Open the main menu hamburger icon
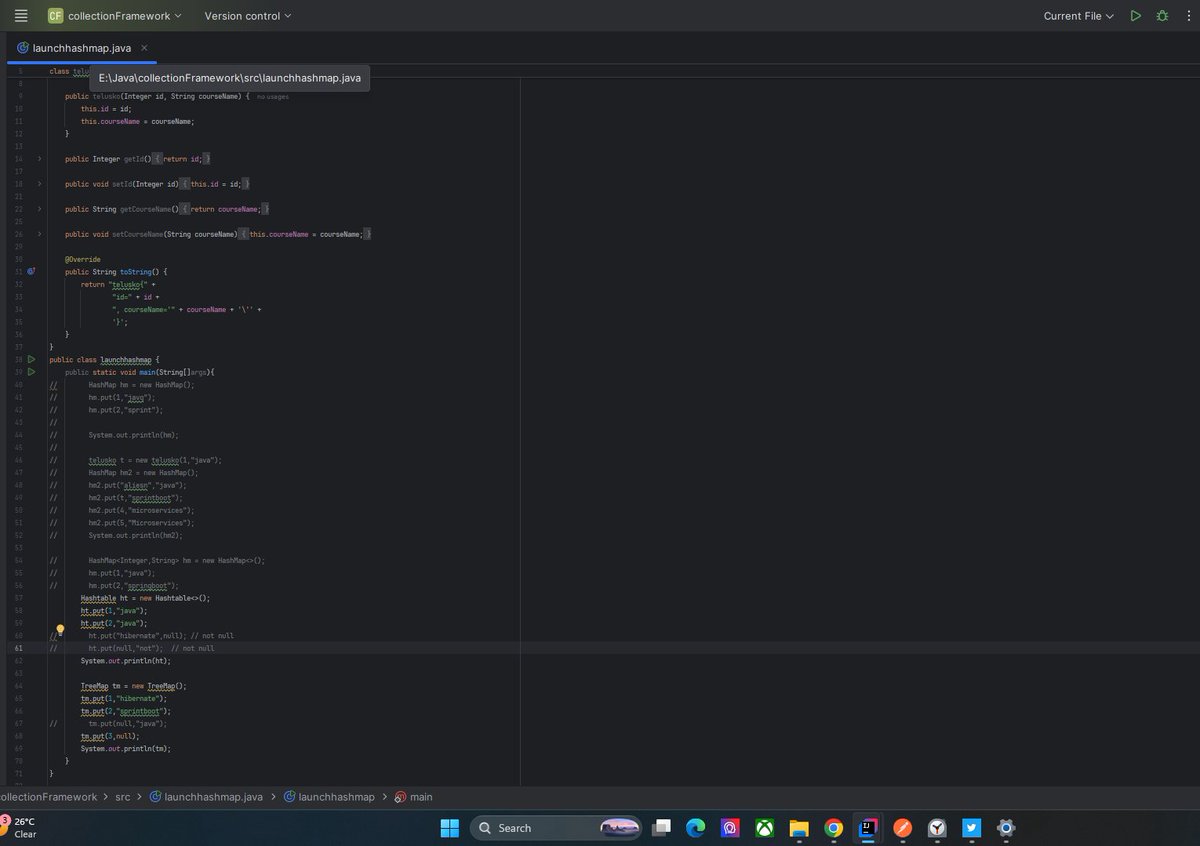Image resolution: width=1200 pixels, height=846 pixels. tap(20, 15)
